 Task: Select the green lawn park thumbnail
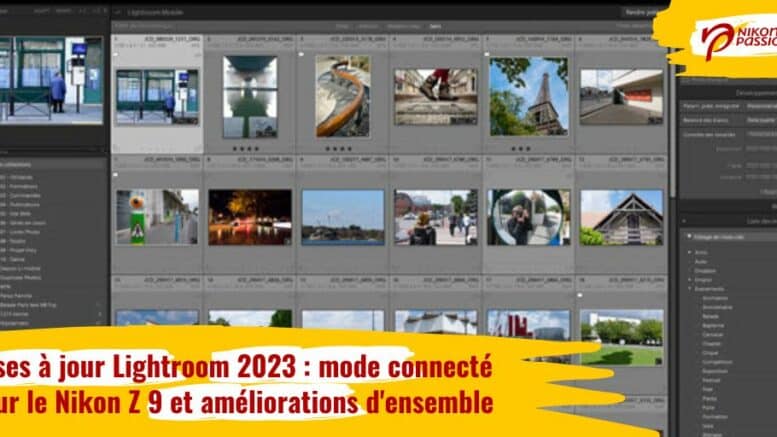621,337
